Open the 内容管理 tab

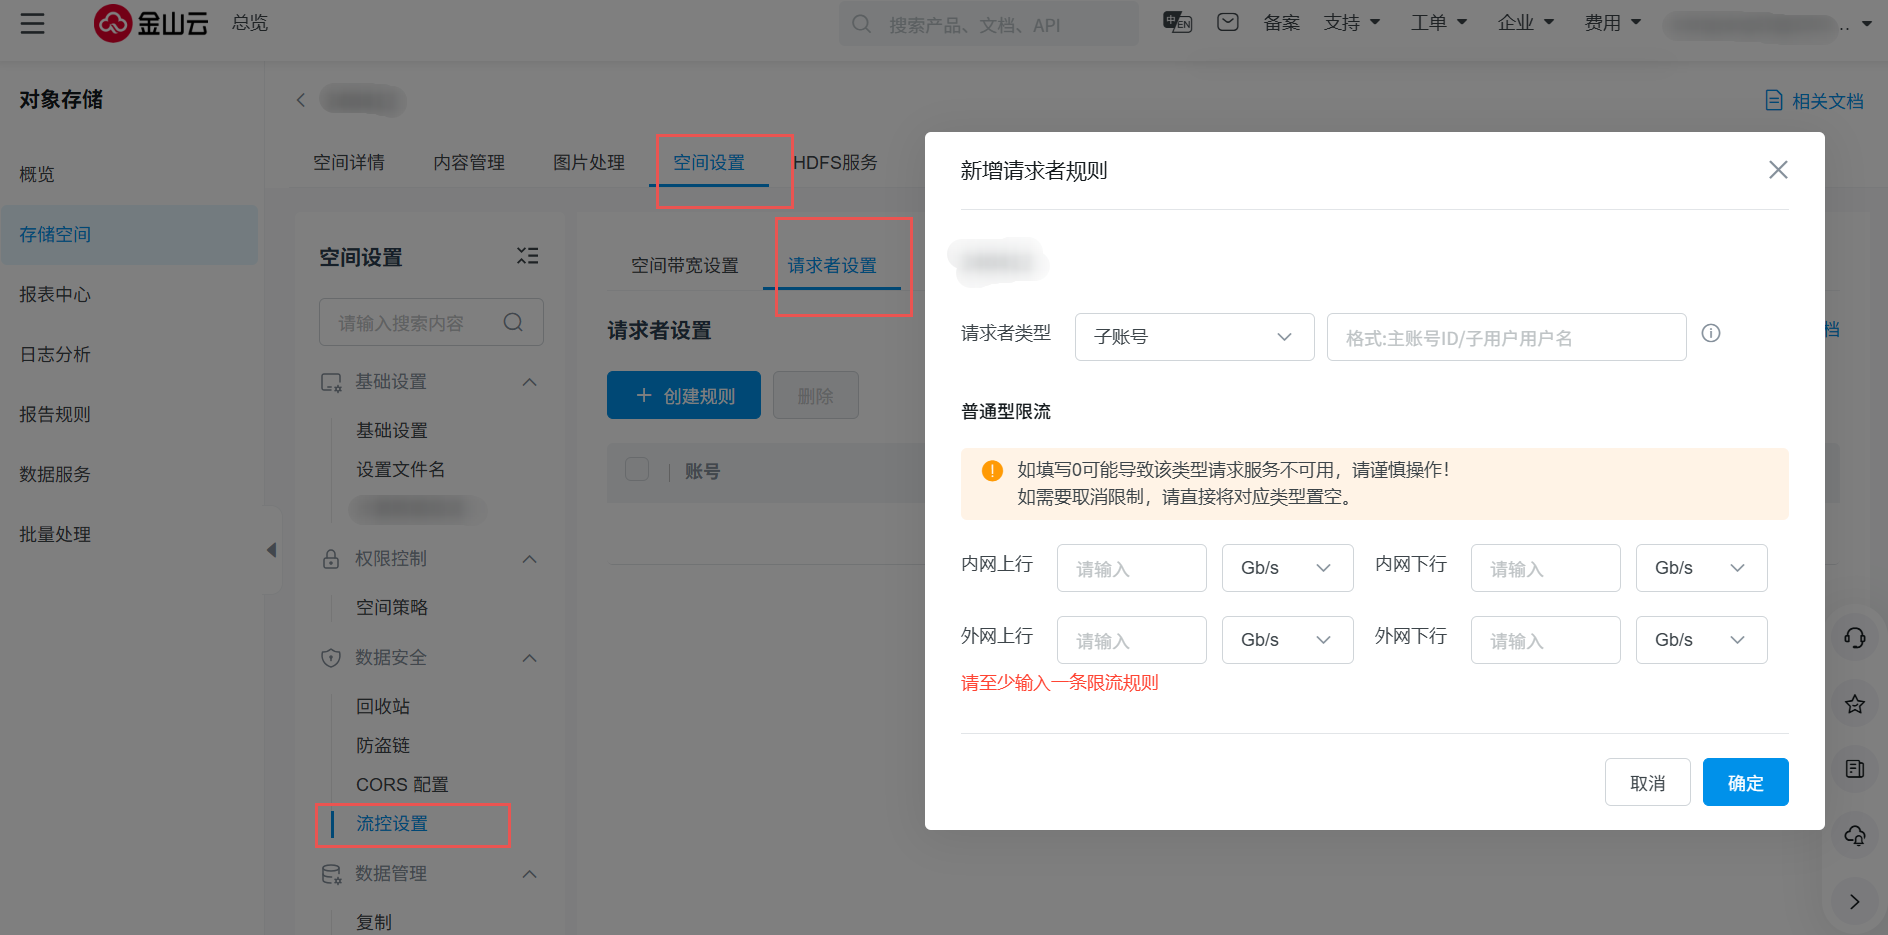tap(469, 162)
